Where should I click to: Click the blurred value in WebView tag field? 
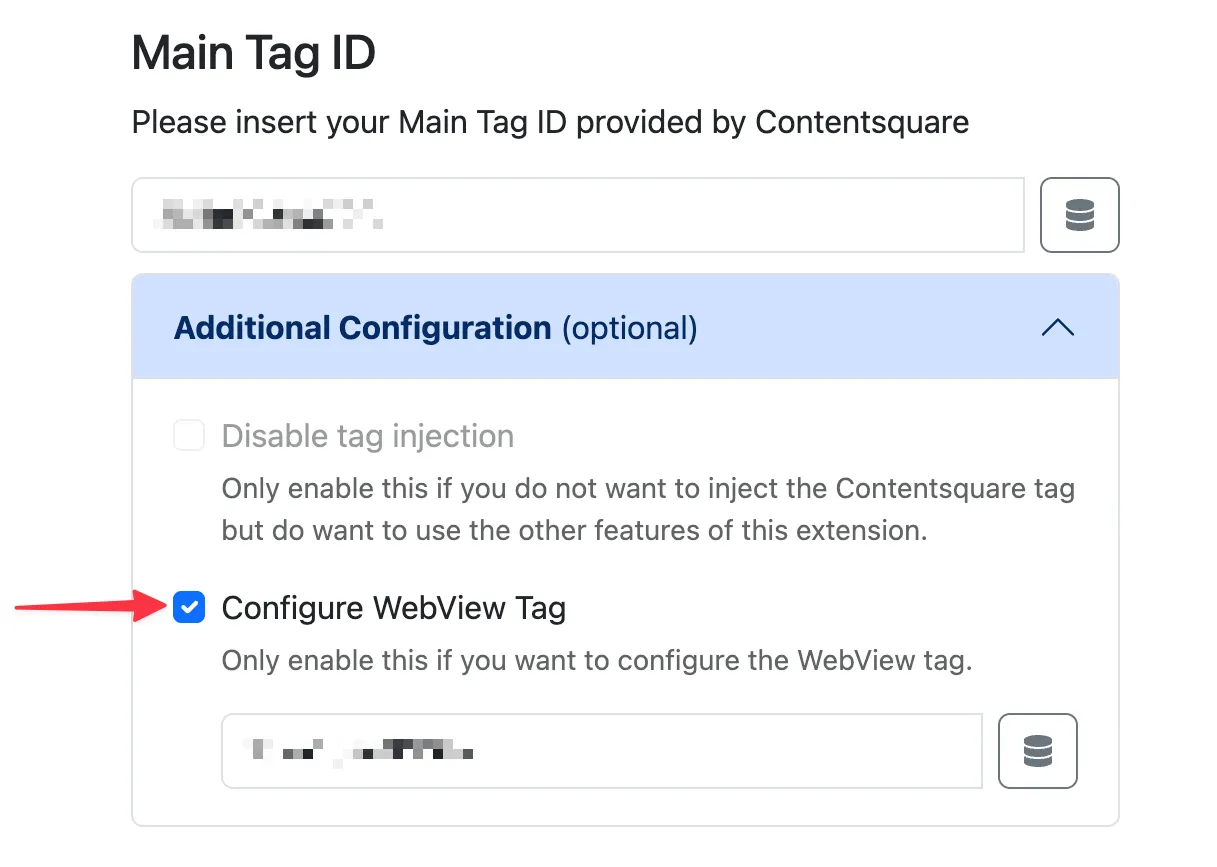(361, 750)
